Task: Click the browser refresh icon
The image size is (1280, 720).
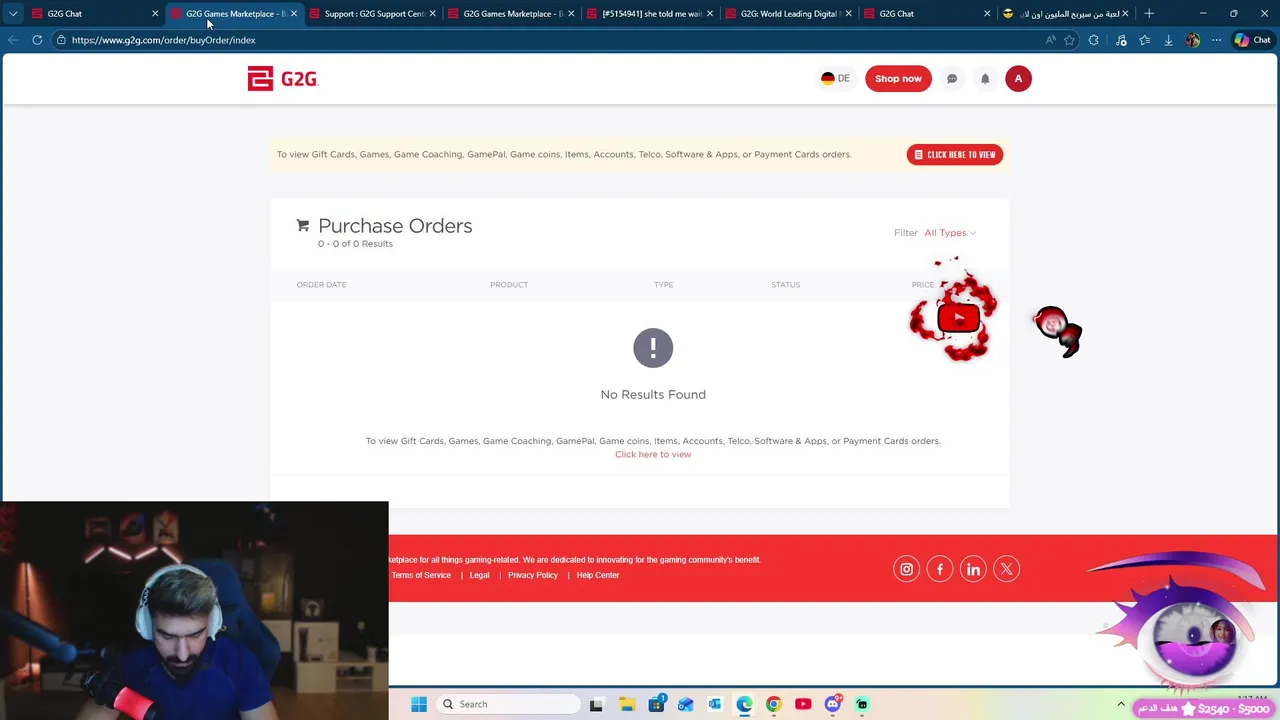Action: pyautogui.click(x=37, y=40)
